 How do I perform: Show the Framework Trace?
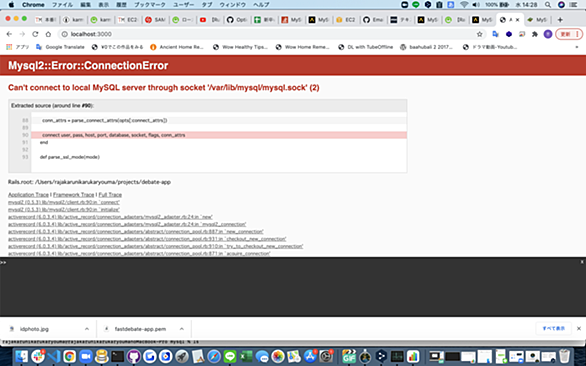coord(74,195)
